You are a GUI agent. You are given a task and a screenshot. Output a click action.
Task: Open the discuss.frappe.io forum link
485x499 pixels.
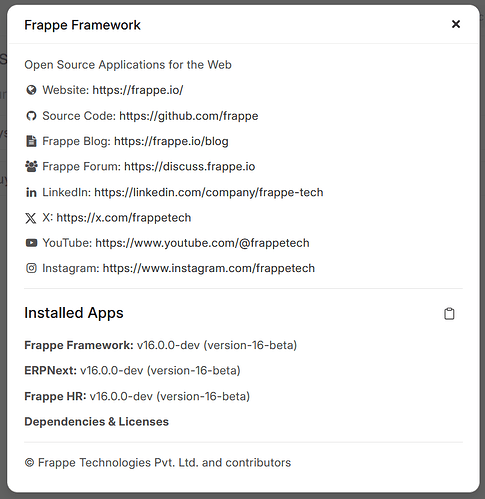[190, 166]
